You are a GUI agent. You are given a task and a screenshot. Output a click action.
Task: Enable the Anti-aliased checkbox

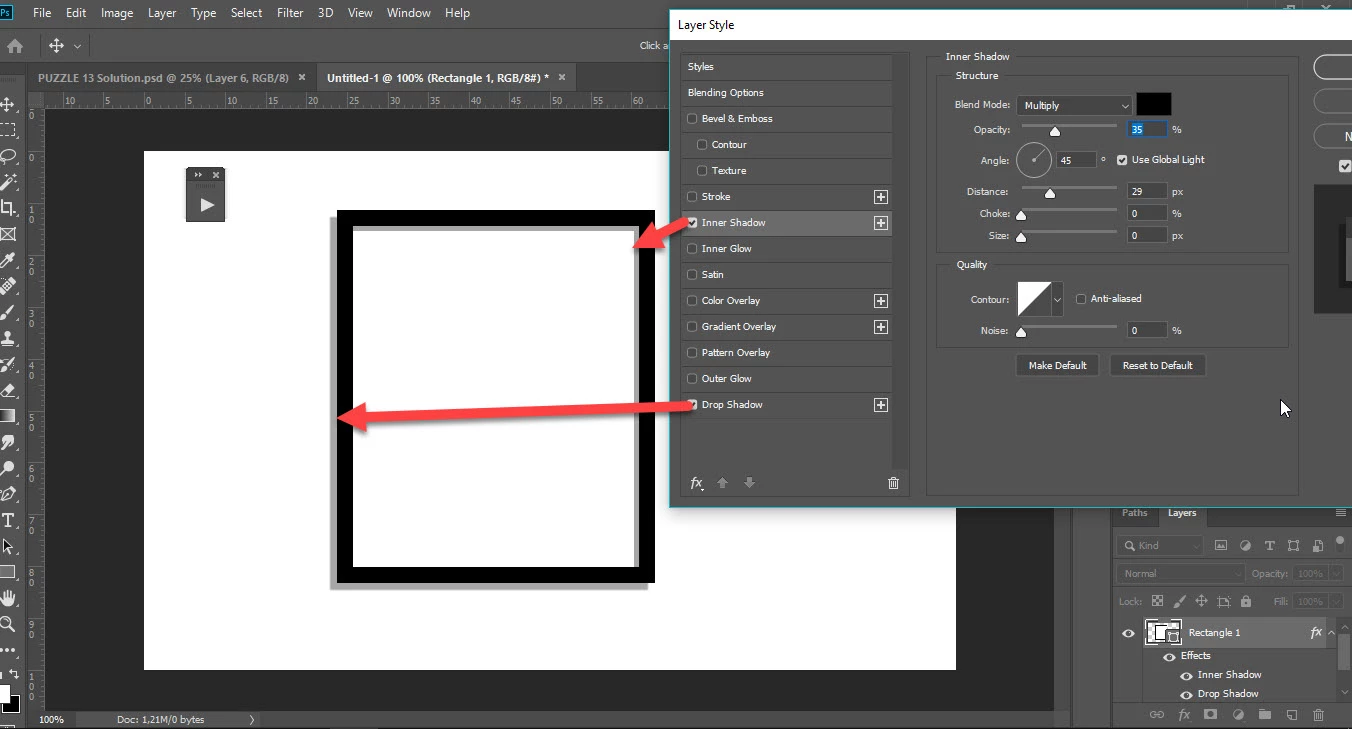click(x=1081, y=299)
